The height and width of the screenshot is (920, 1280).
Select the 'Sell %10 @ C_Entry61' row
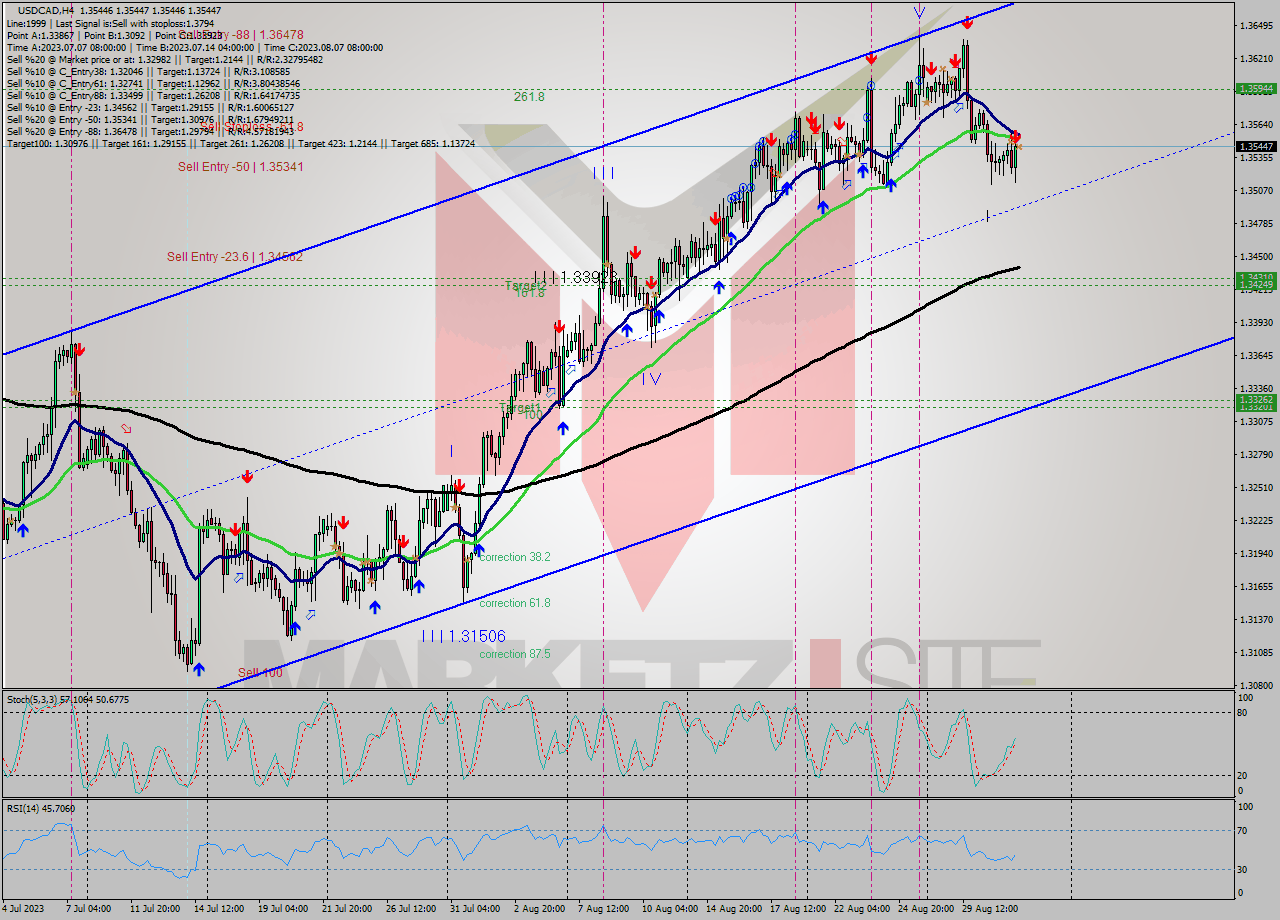tap(152, 83)
